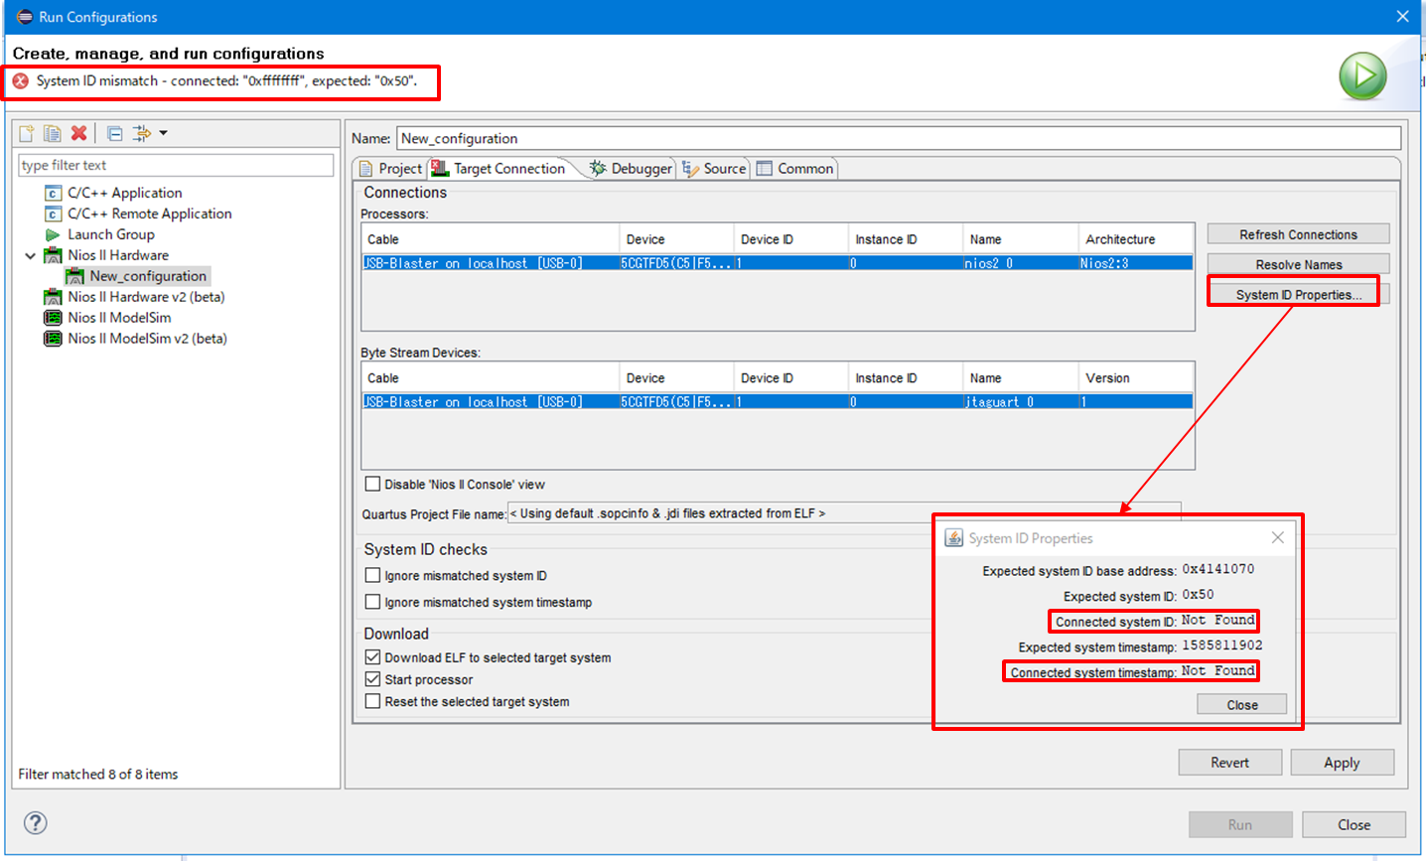Viewport: 1426px width, 861px height.
Task: Enable Ignore mismatched system timestamp checkbox
Action: point(373,602)
